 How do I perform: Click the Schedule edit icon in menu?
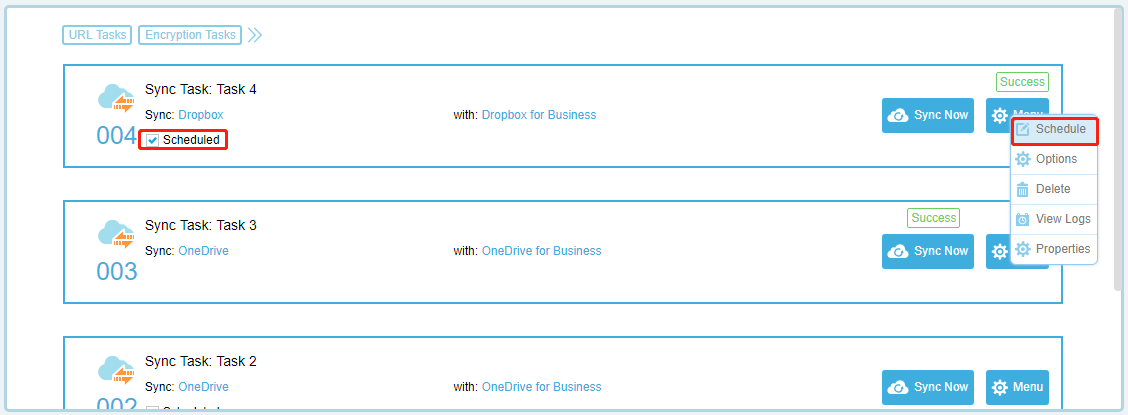[1022, 129]
